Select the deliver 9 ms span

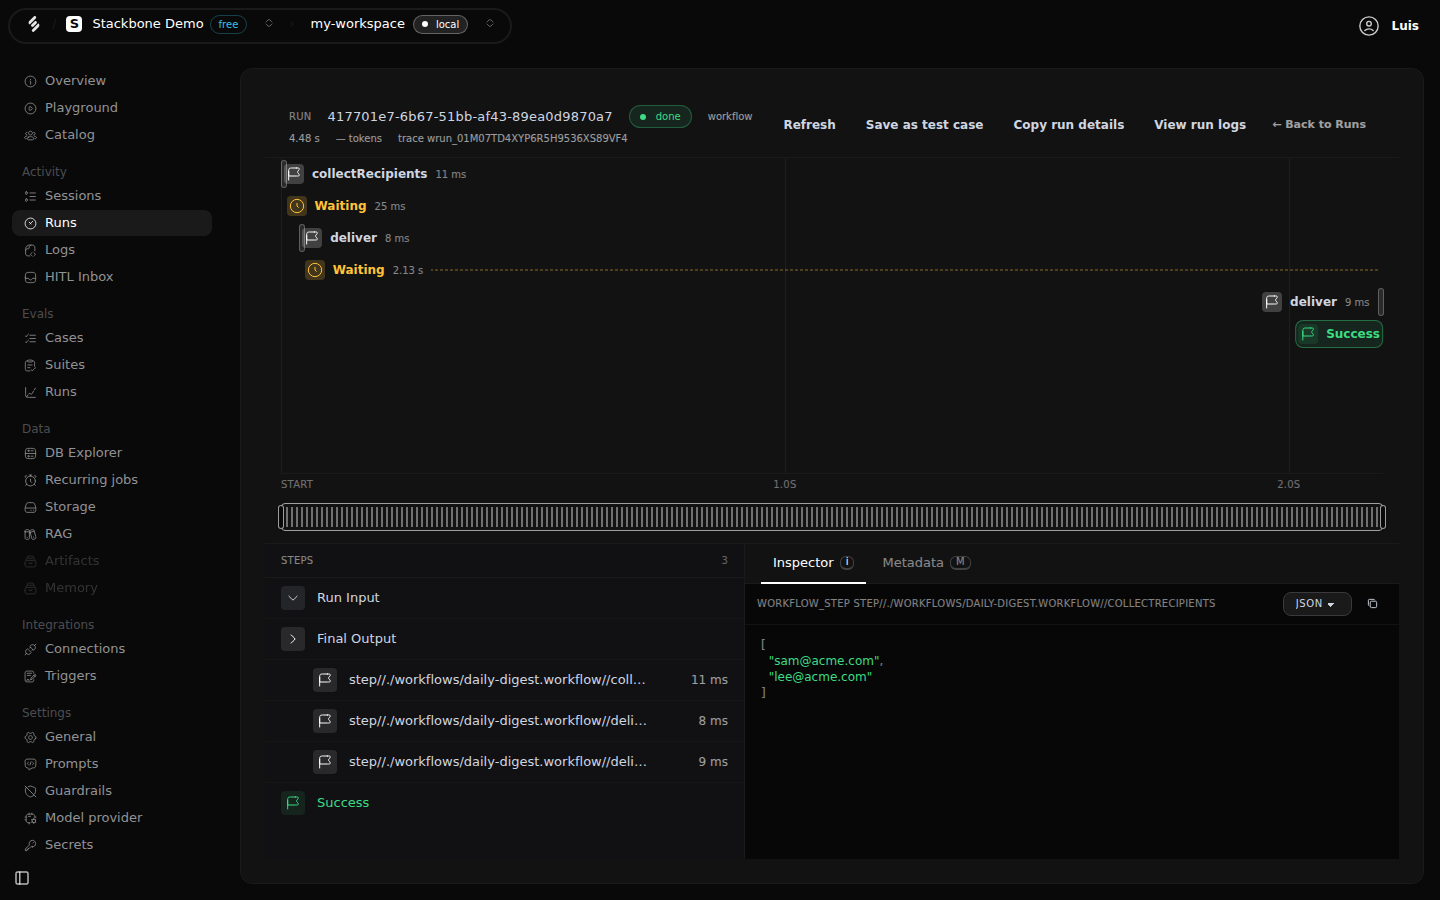(1322, 302)
